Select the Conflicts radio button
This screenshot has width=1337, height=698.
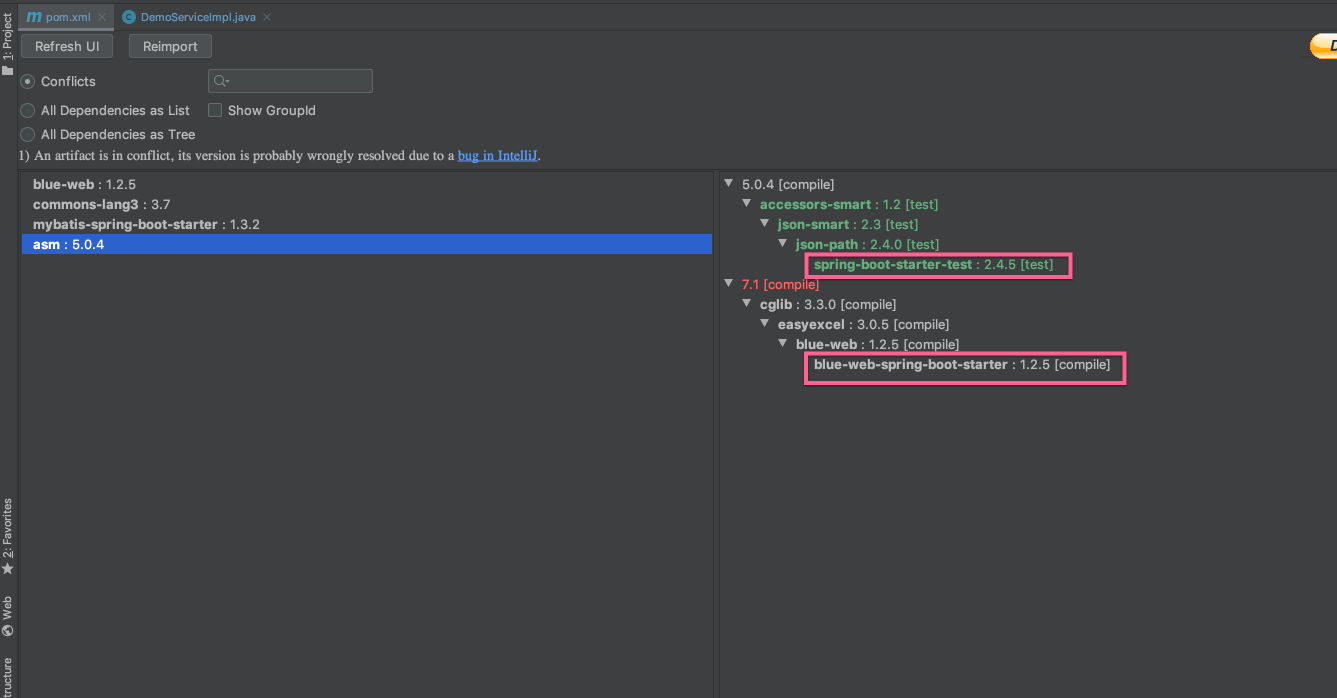pyautogui.click(x=28, y=81)
